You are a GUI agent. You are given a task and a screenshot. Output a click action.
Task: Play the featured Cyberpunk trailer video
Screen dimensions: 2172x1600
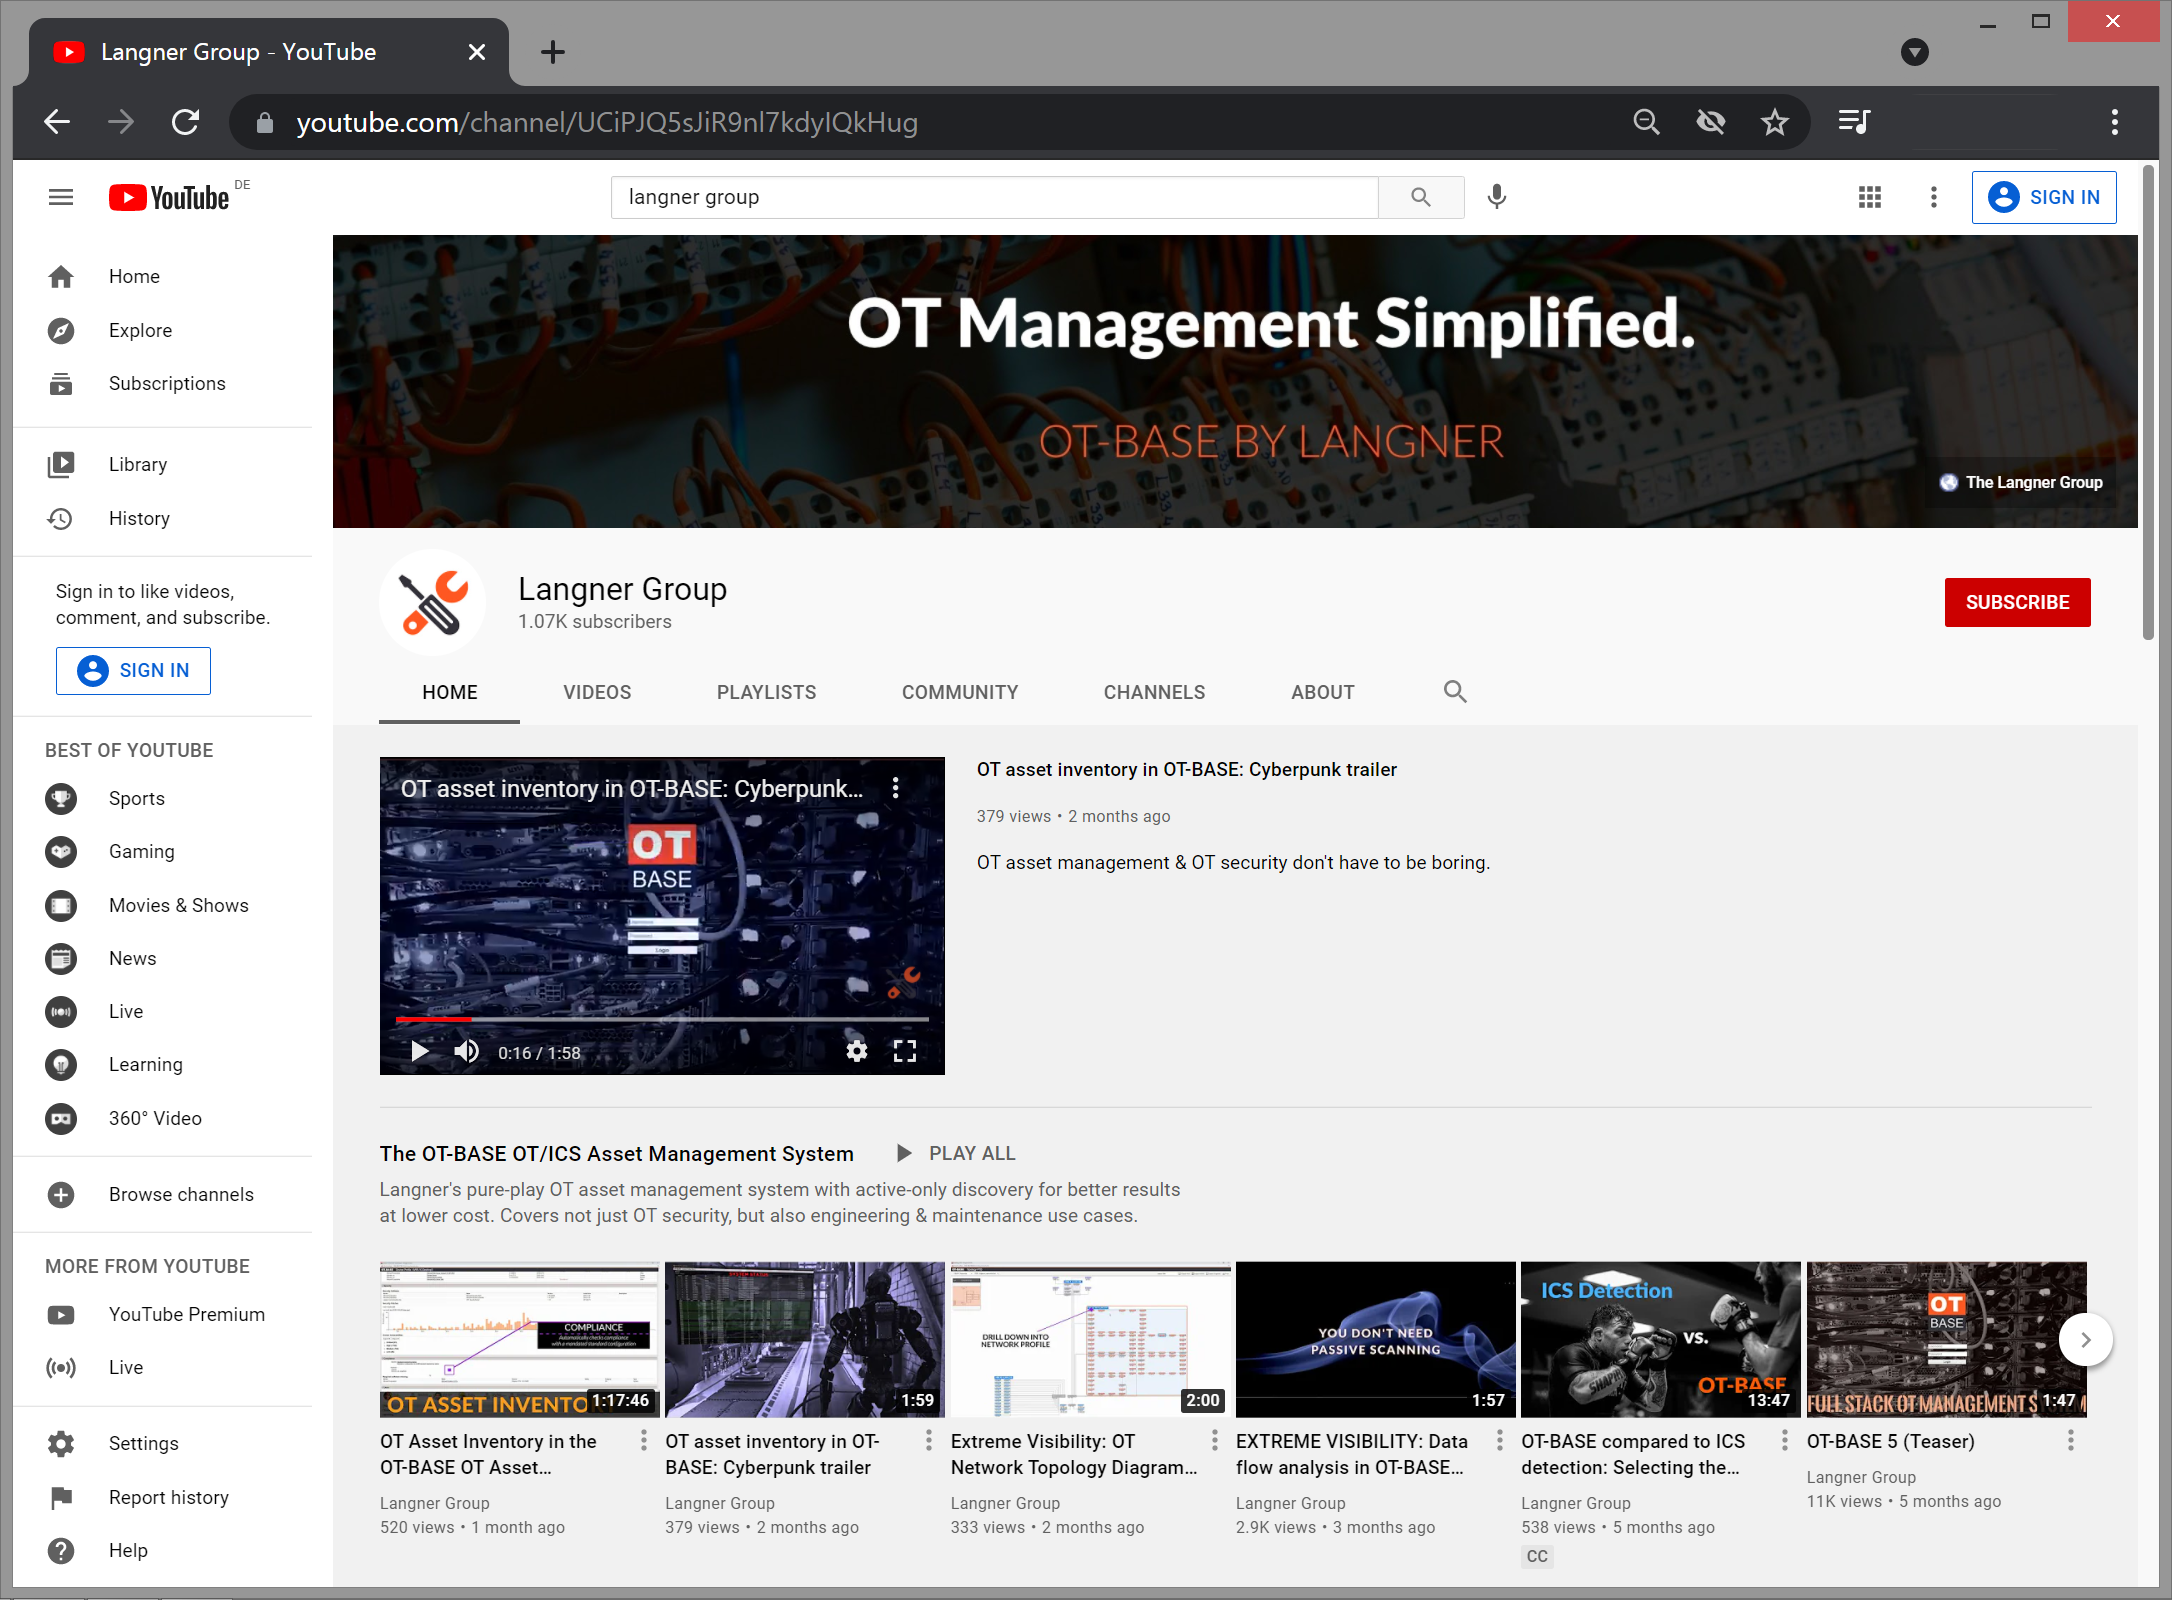click(x=420, y=1051)
